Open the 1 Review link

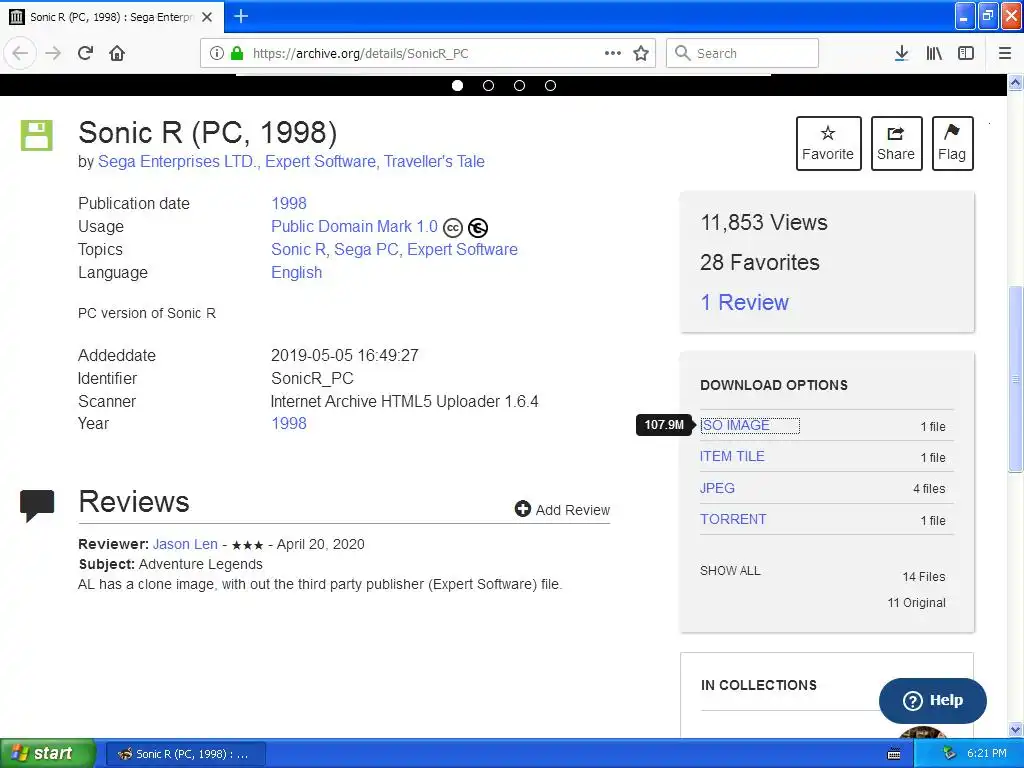pos(744,302)
